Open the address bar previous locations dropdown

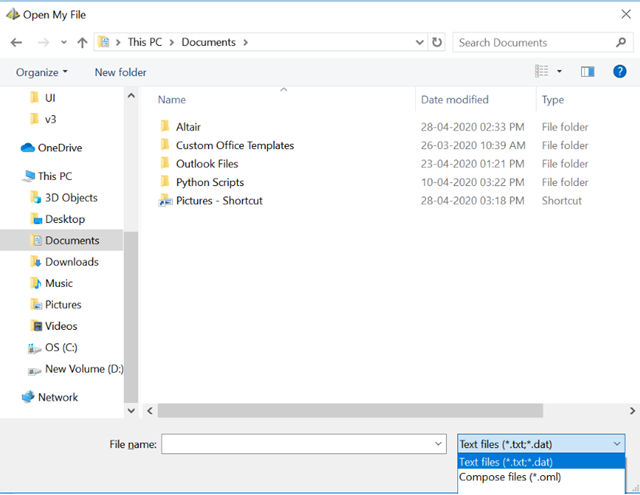[419, 43]
